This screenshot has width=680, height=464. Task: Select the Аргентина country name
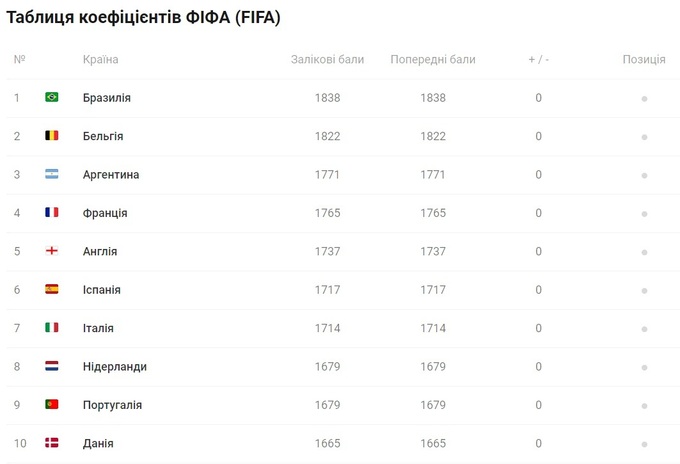tap(111, 175)
